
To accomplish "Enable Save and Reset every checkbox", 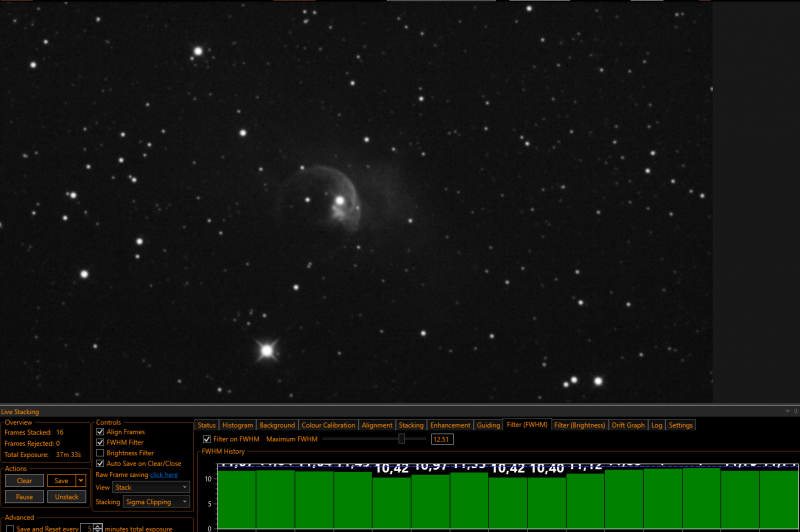I will click(10, 529).
